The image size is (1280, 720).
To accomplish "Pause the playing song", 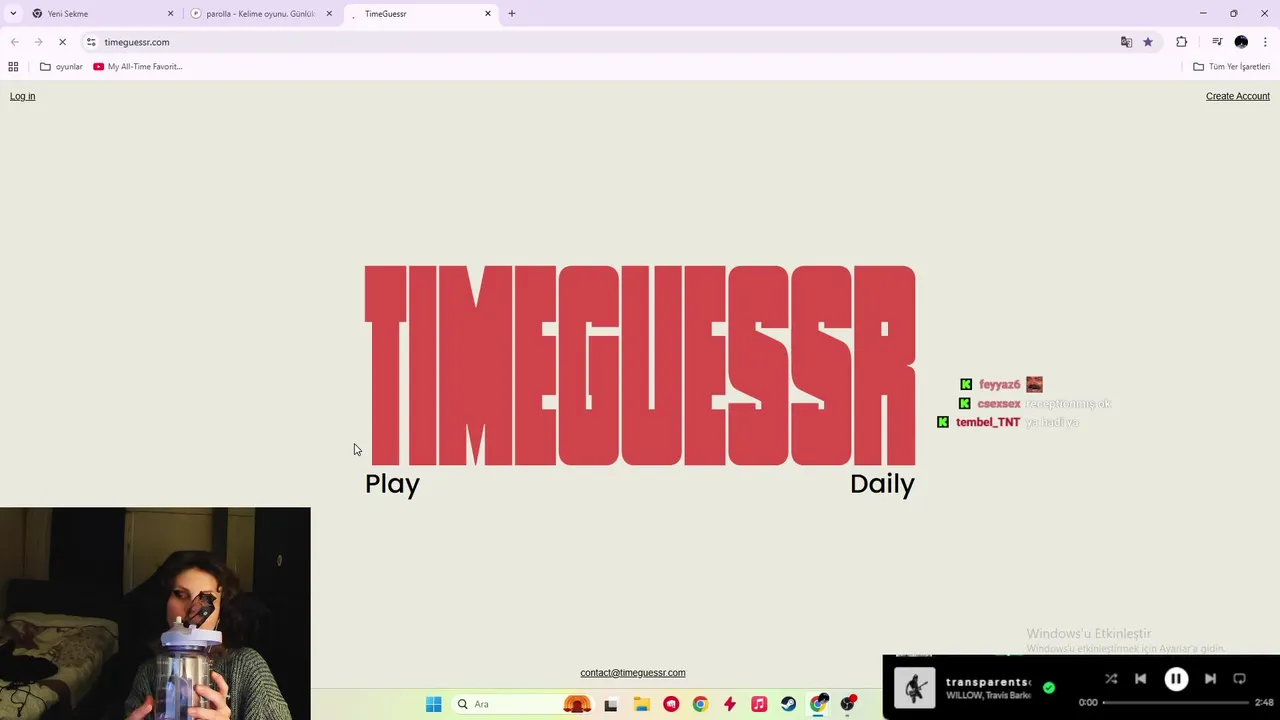I will [x=1176, y=679].
